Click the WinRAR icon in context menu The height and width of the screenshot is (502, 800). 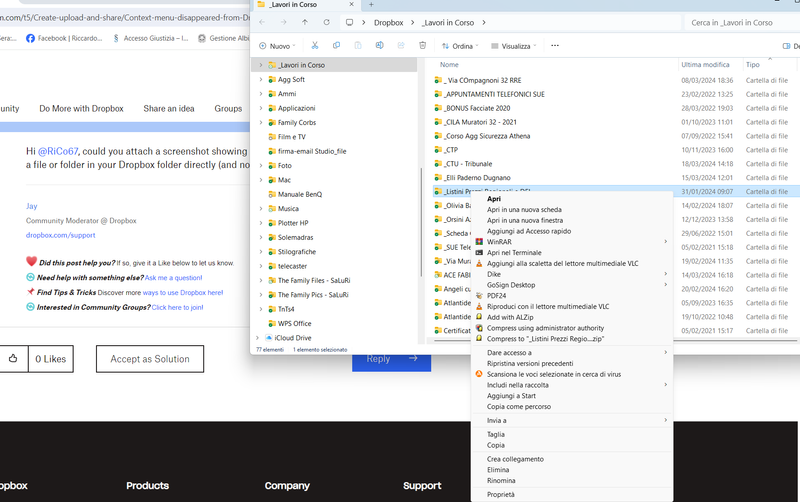click(x=479, y=242)
